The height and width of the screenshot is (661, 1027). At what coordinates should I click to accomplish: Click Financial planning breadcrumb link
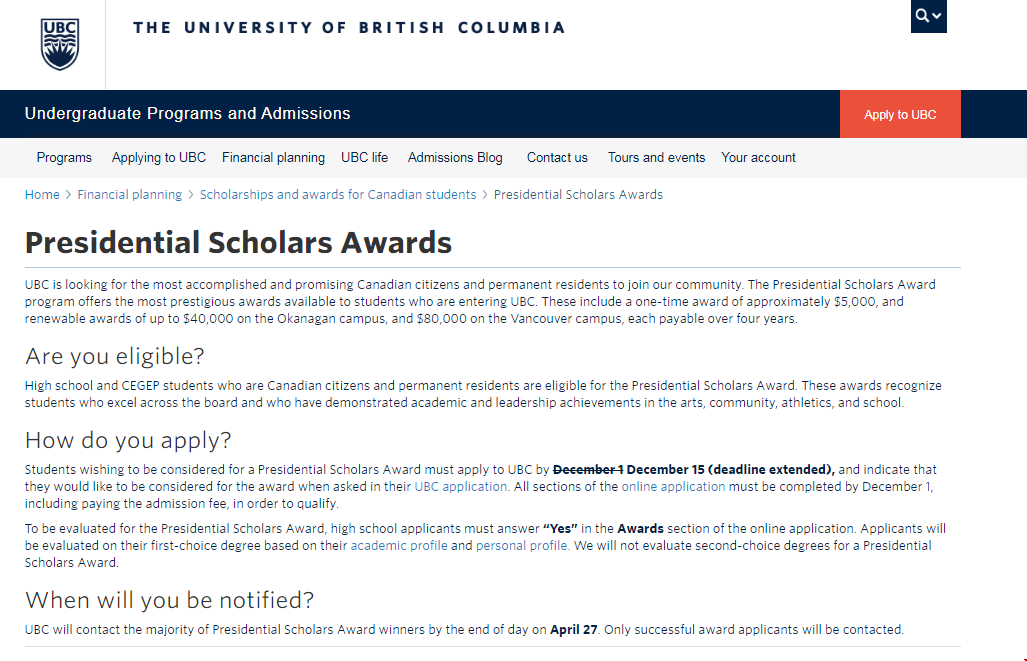(x=130, y=195)
